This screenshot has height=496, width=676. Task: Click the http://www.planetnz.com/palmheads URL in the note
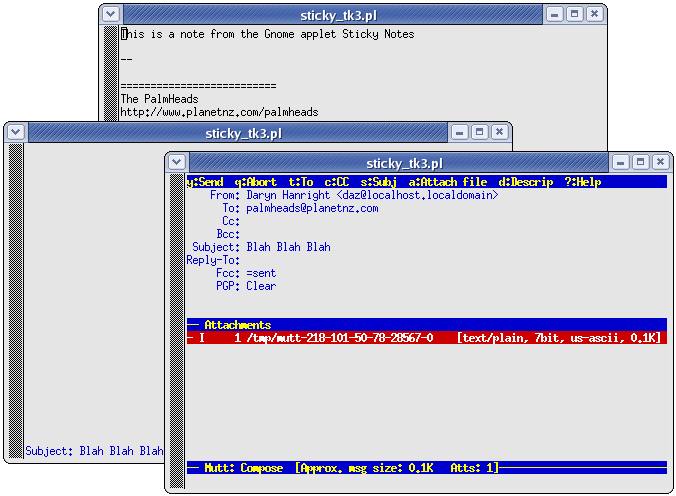coord(219,113)
